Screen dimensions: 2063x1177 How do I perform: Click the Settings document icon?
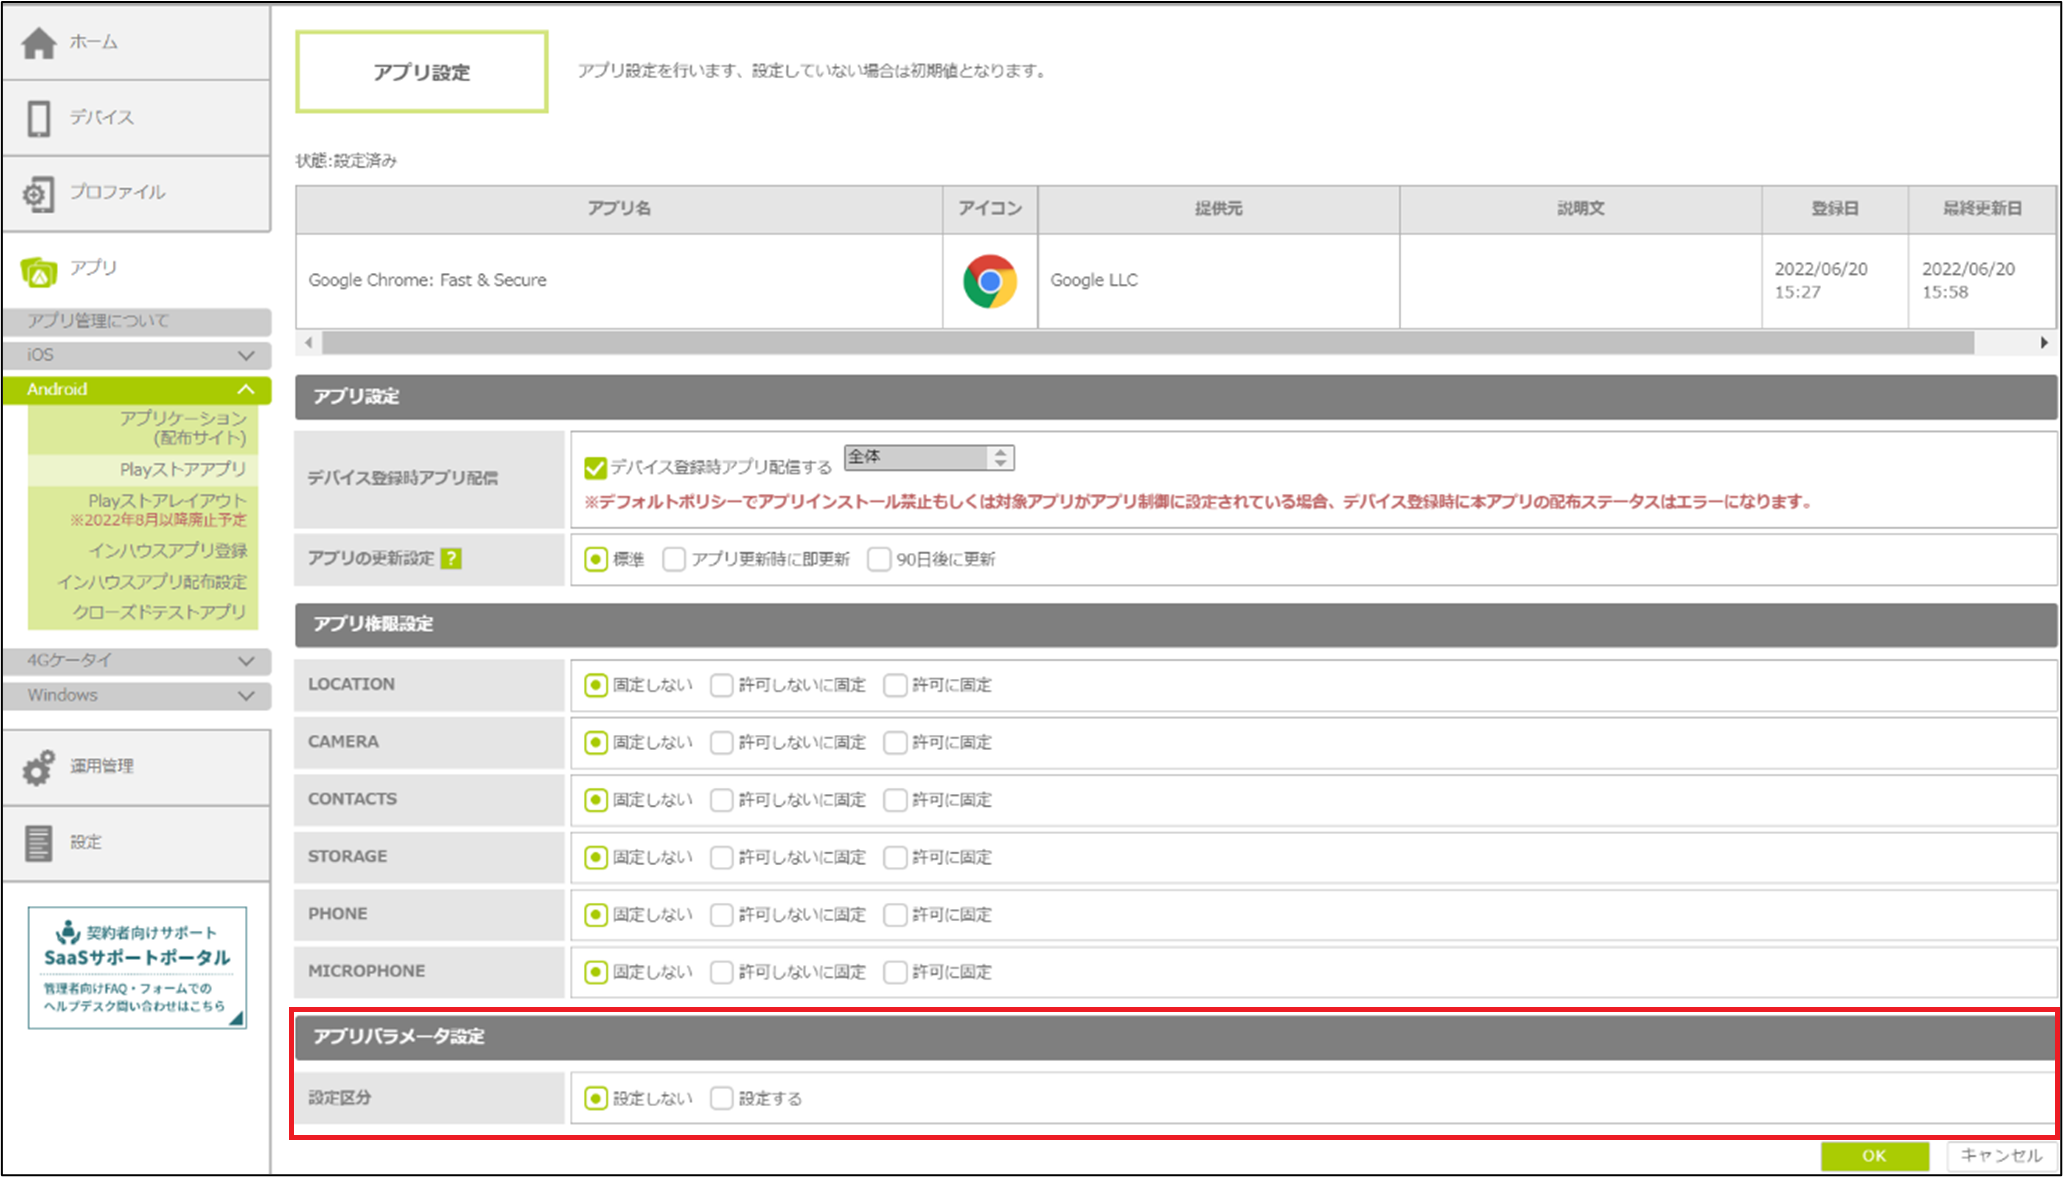(39, 843)
